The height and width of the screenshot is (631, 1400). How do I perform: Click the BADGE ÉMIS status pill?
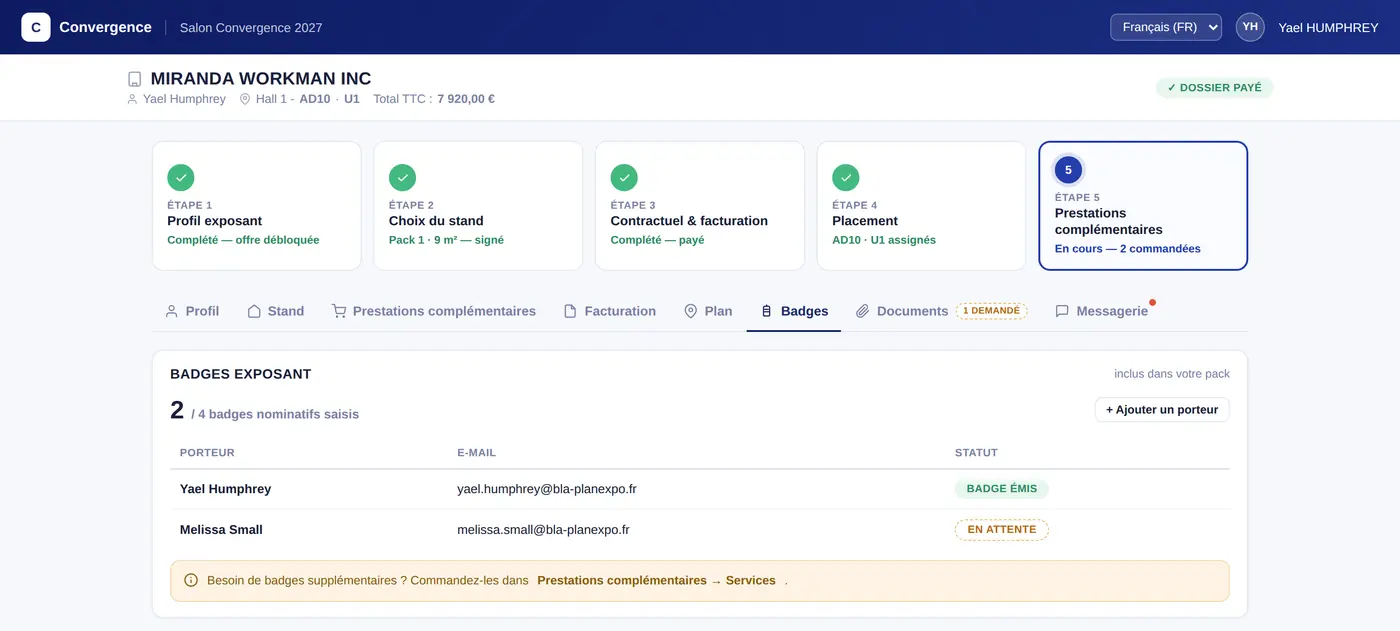tap(1002, 489)
